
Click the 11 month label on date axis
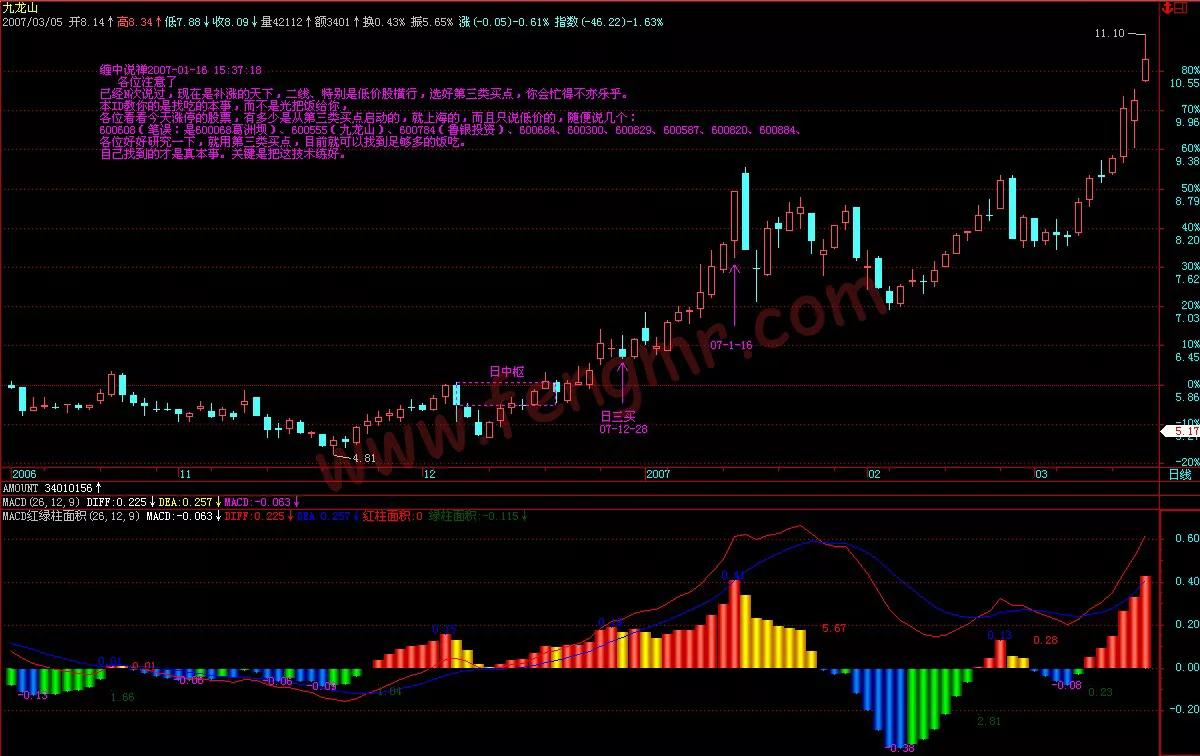coord(185,474)
